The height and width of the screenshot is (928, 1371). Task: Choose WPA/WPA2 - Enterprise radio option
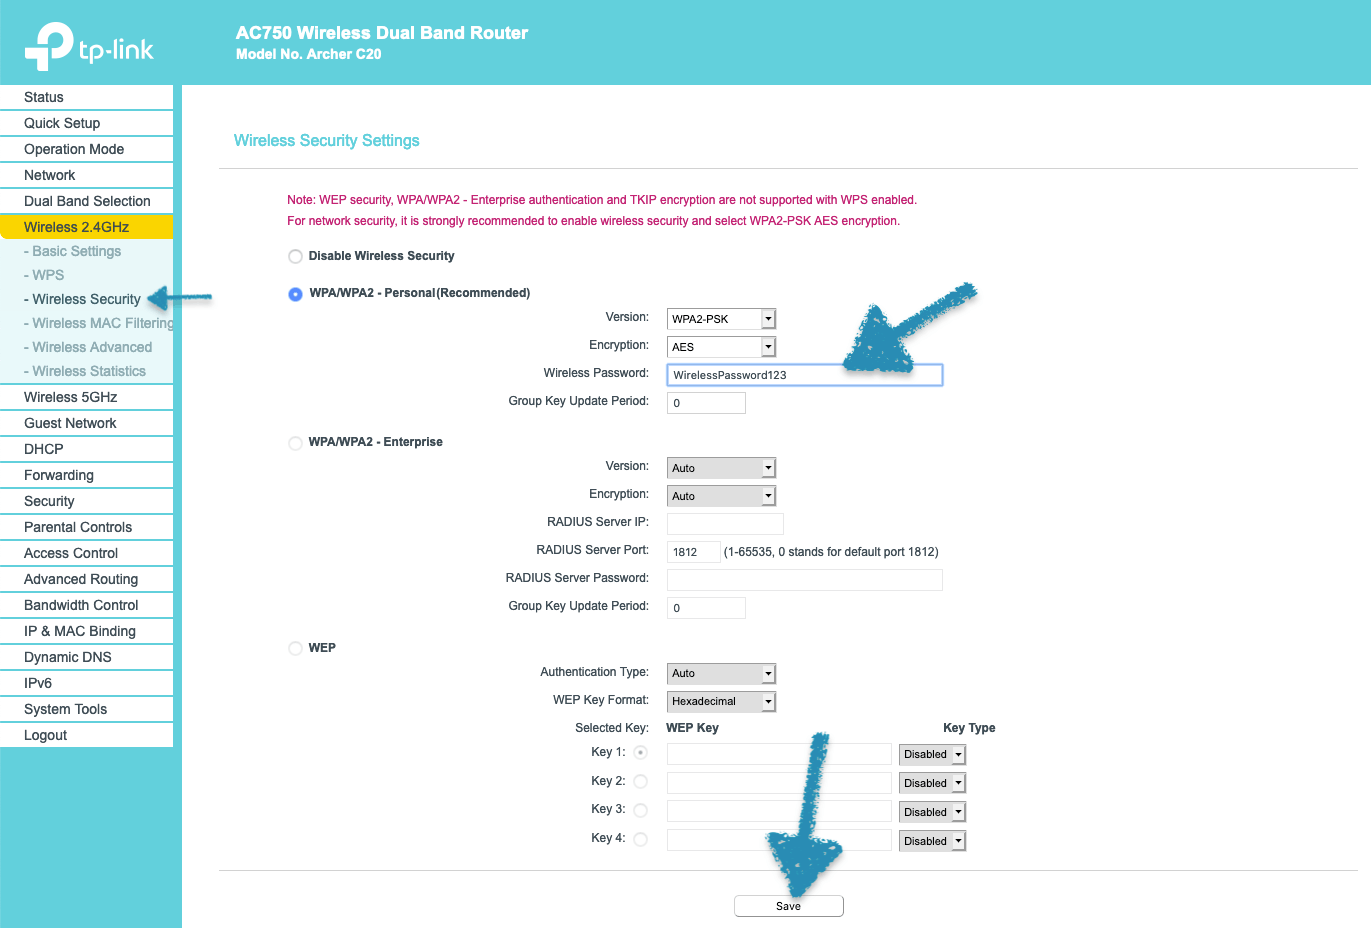295,443
